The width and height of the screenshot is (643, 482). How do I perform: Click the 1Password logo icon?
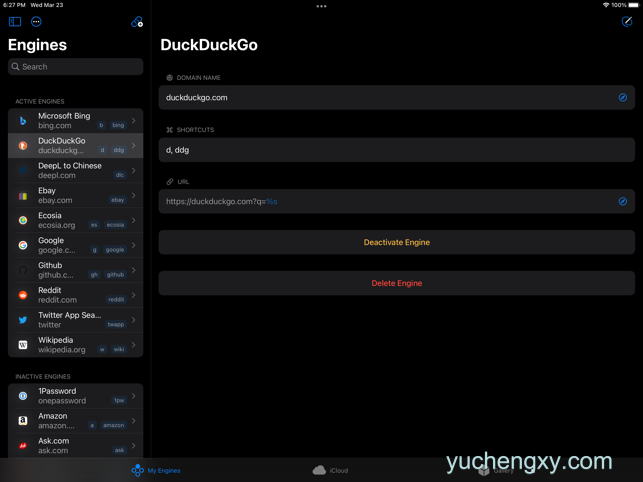pos(23,396)
